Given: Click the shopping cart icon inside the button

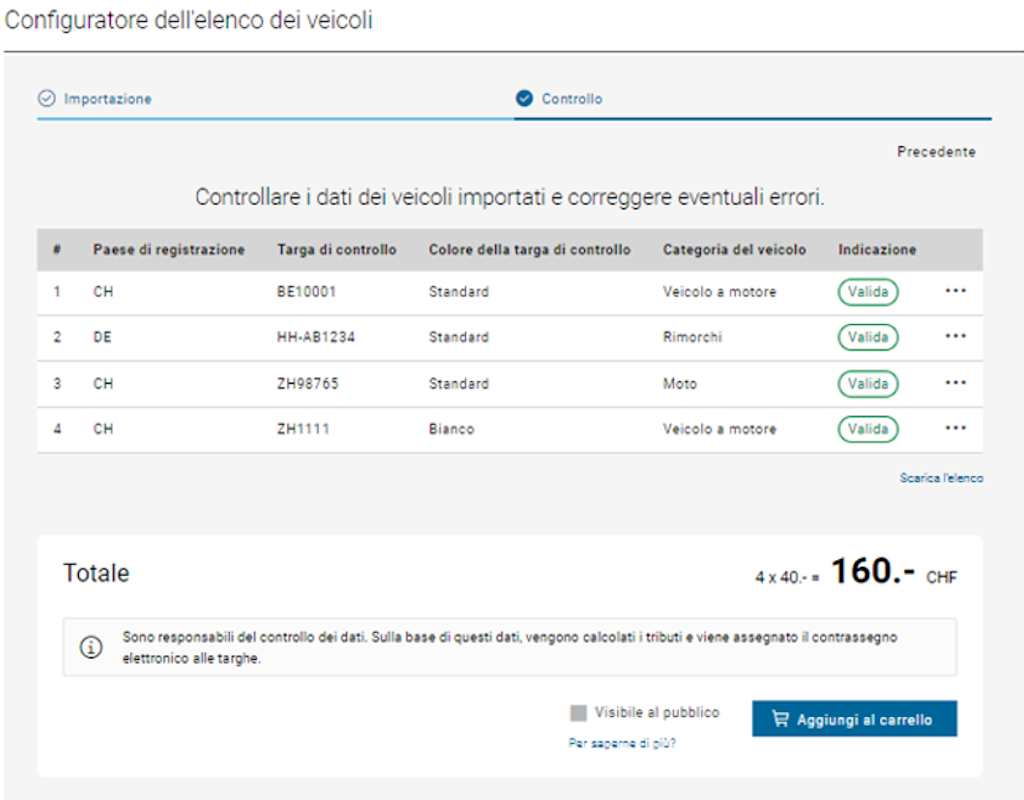Looking at the screenshot, I should (x=783, y=718).
